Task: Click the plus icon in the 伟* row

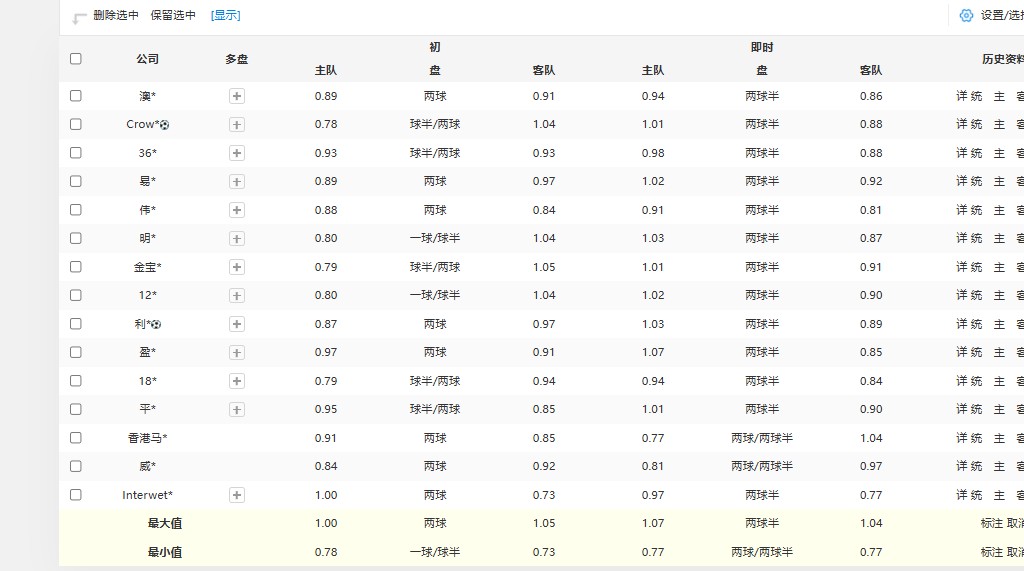Action: point(237,210)
